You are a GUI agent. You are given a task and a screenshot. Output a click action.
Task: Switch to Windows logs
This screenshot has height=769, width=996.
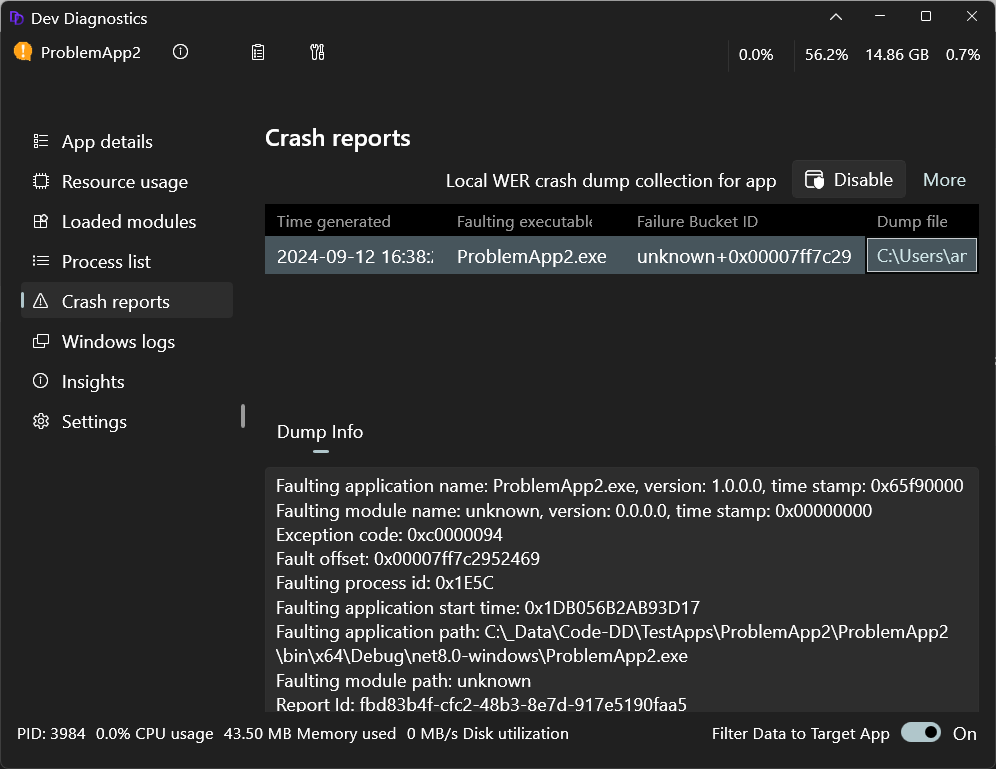[127, 341]
